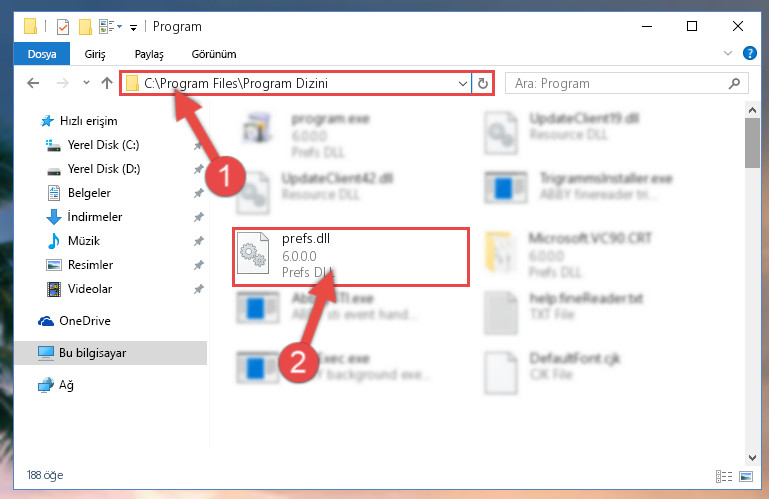Select the prefs.dll file name
This screenshot has height=499, width=769.
pos(306,238)
